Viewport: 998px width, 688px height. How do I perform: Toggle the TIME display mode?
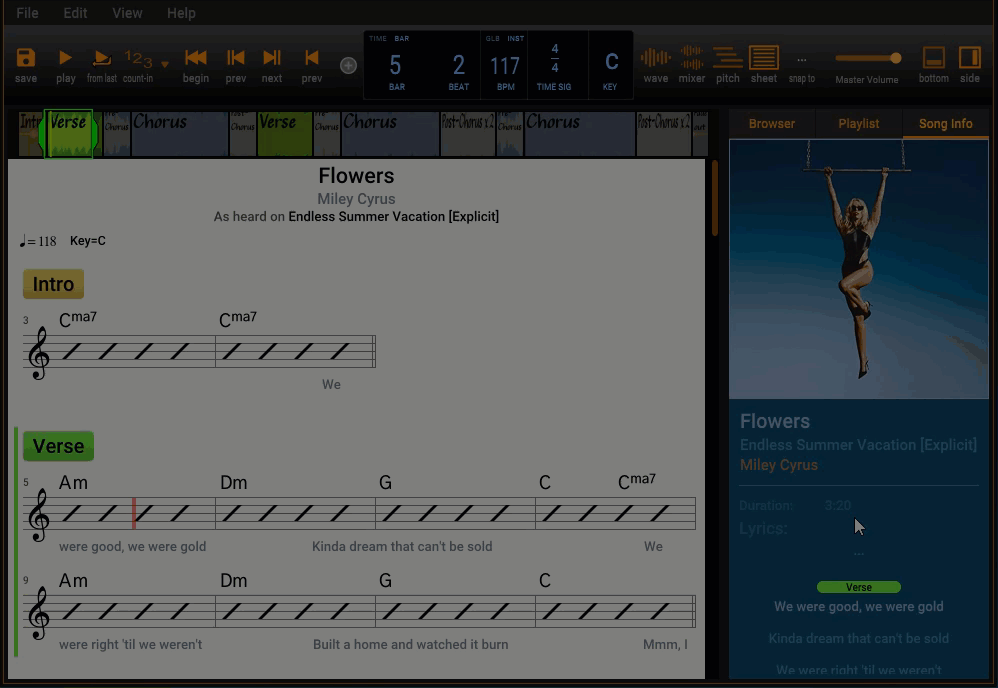pos(378,38)
